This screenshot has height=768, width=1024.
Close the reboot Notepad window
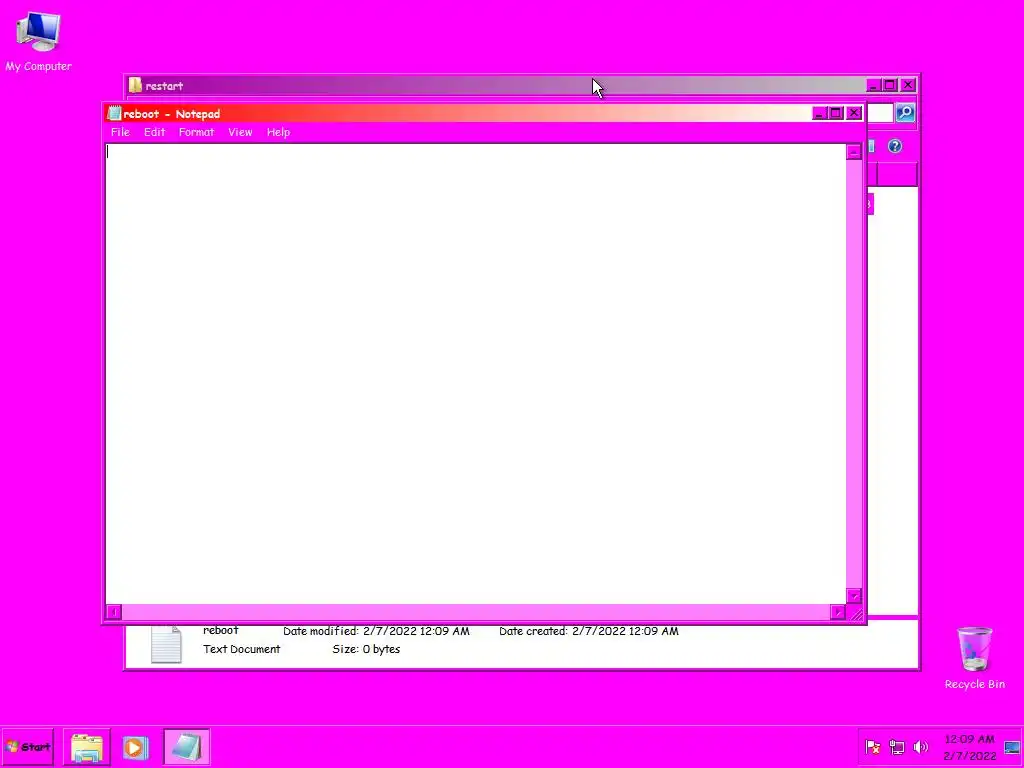(x=854, y=113)
